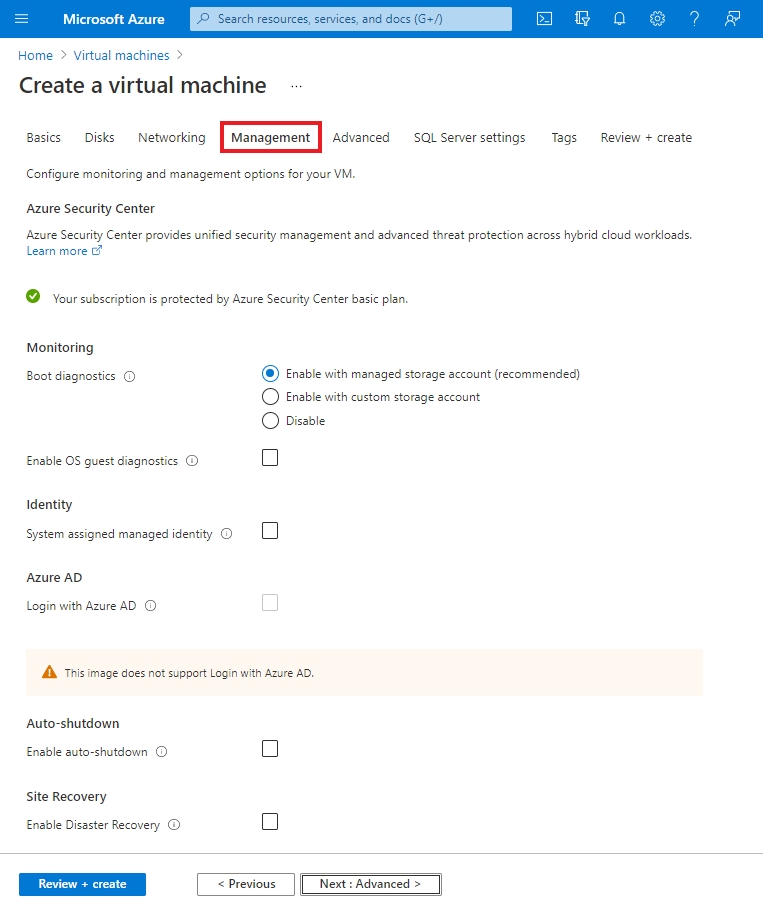Click info icon next to Enable auto-shutdown
Image resolution: width=763 pixels, height=911 pixels.
(162, 752)
